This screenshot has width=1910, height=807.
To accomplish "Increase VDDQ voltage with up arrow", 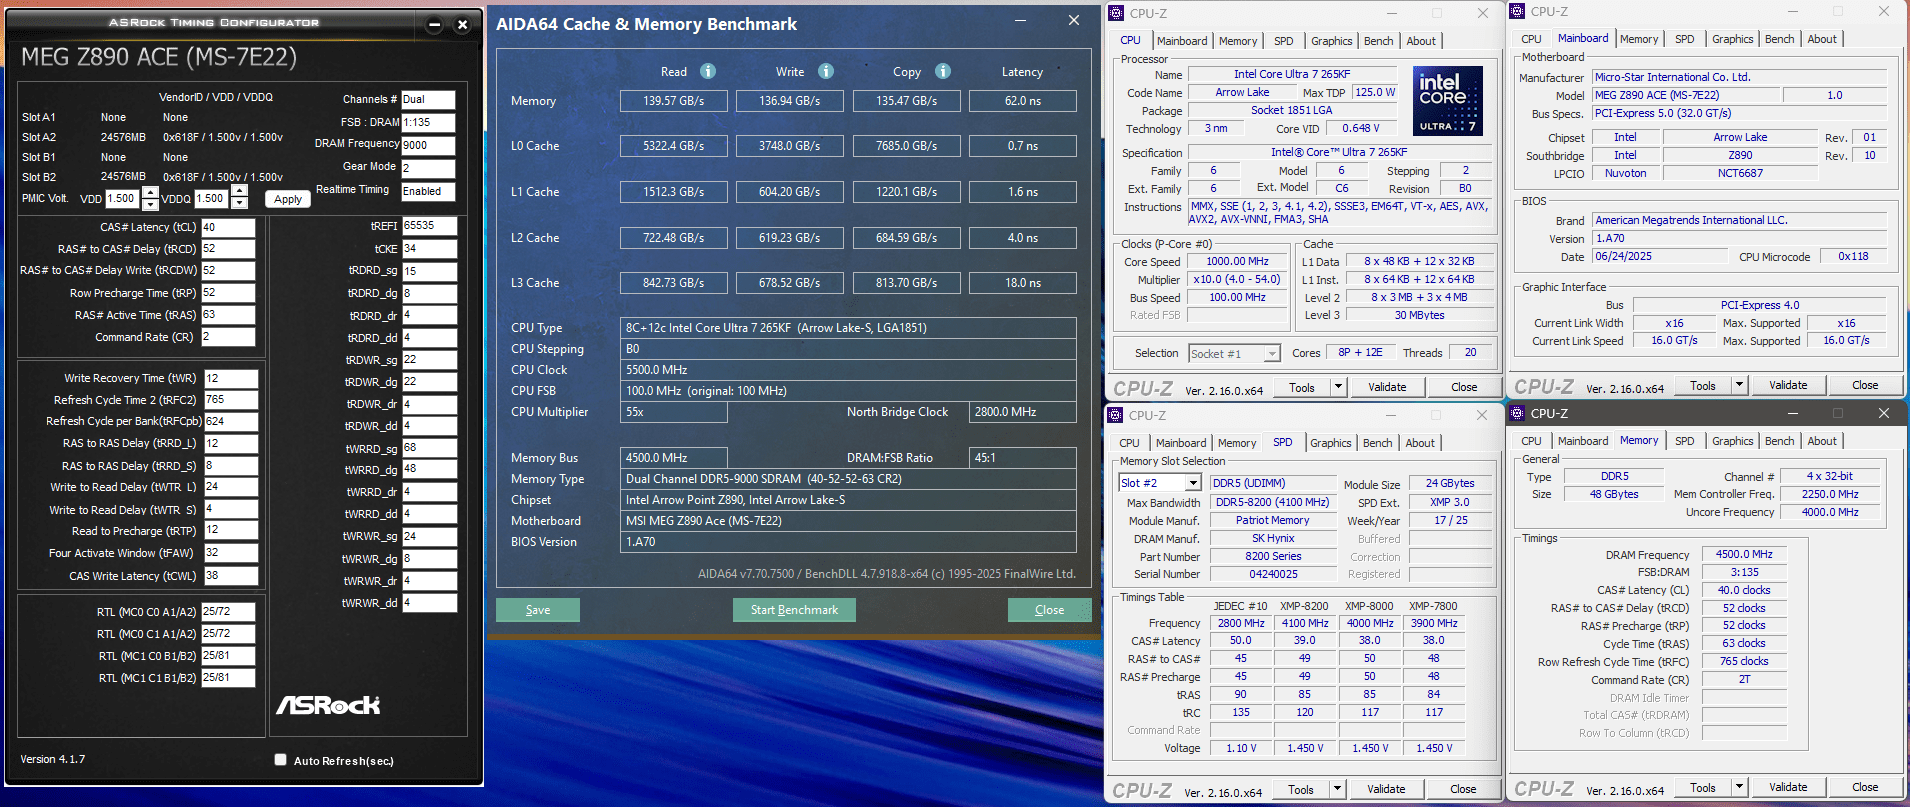I will pos(239,192).
